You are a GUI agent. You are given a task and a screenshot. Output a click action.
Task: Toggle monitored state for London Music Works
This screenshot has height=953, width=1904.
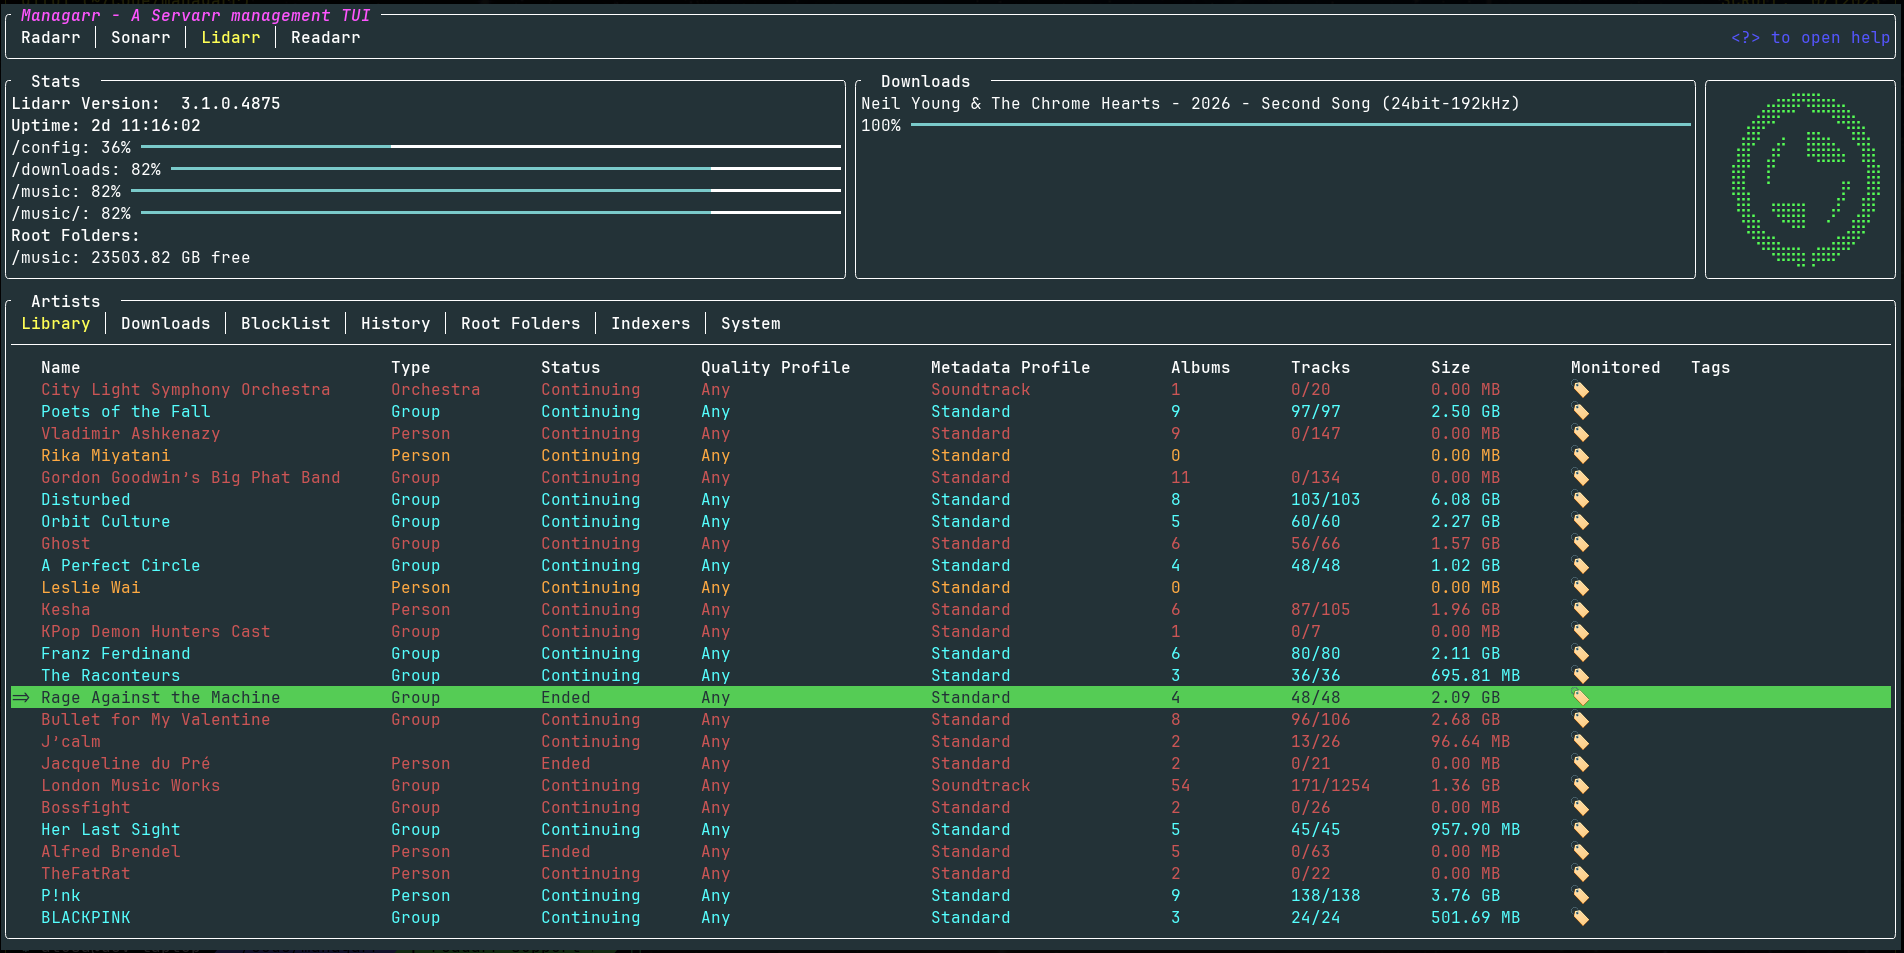click(1580, 786)
